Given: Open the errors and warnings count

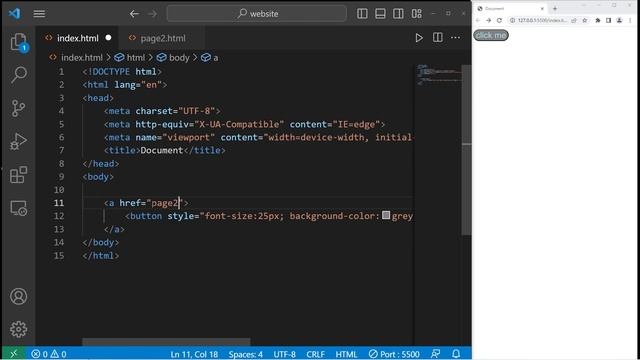Looking at the screenshot, I should [x=49, y=354].
